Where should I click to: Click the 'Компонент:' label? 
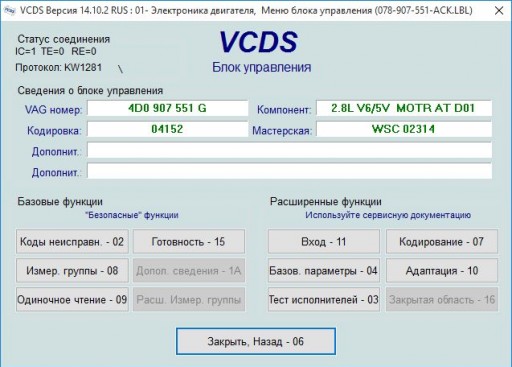coord(284,110)
